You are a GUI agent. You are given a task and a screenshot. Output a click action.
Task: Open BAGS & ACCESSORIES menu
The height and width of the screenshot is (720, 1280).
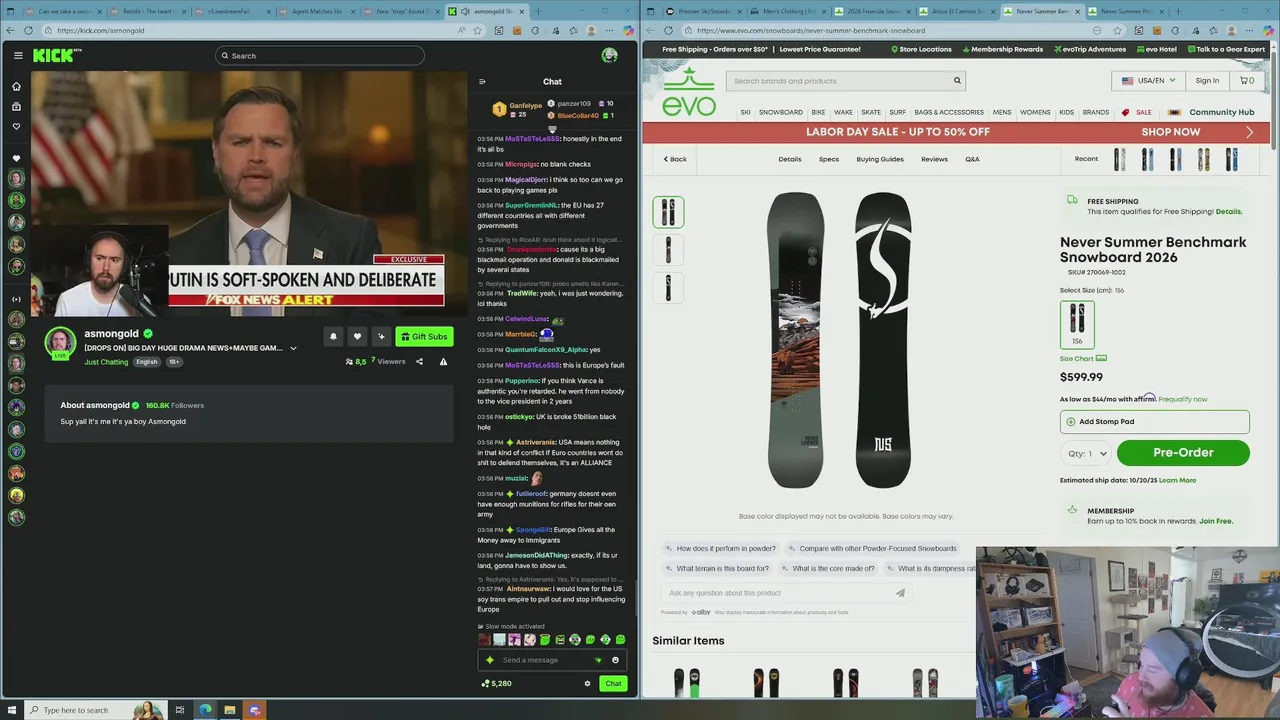(x=949, y=112)
